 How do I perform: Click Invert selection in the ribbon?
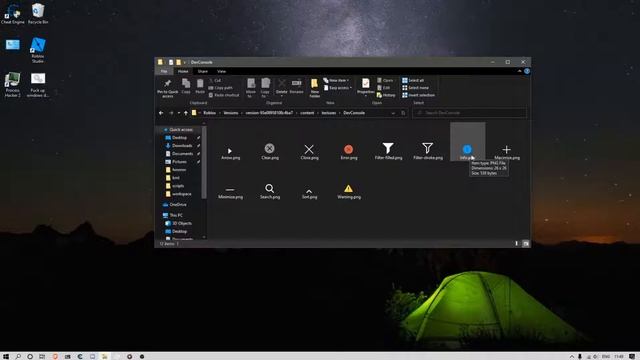click(418, 95)
